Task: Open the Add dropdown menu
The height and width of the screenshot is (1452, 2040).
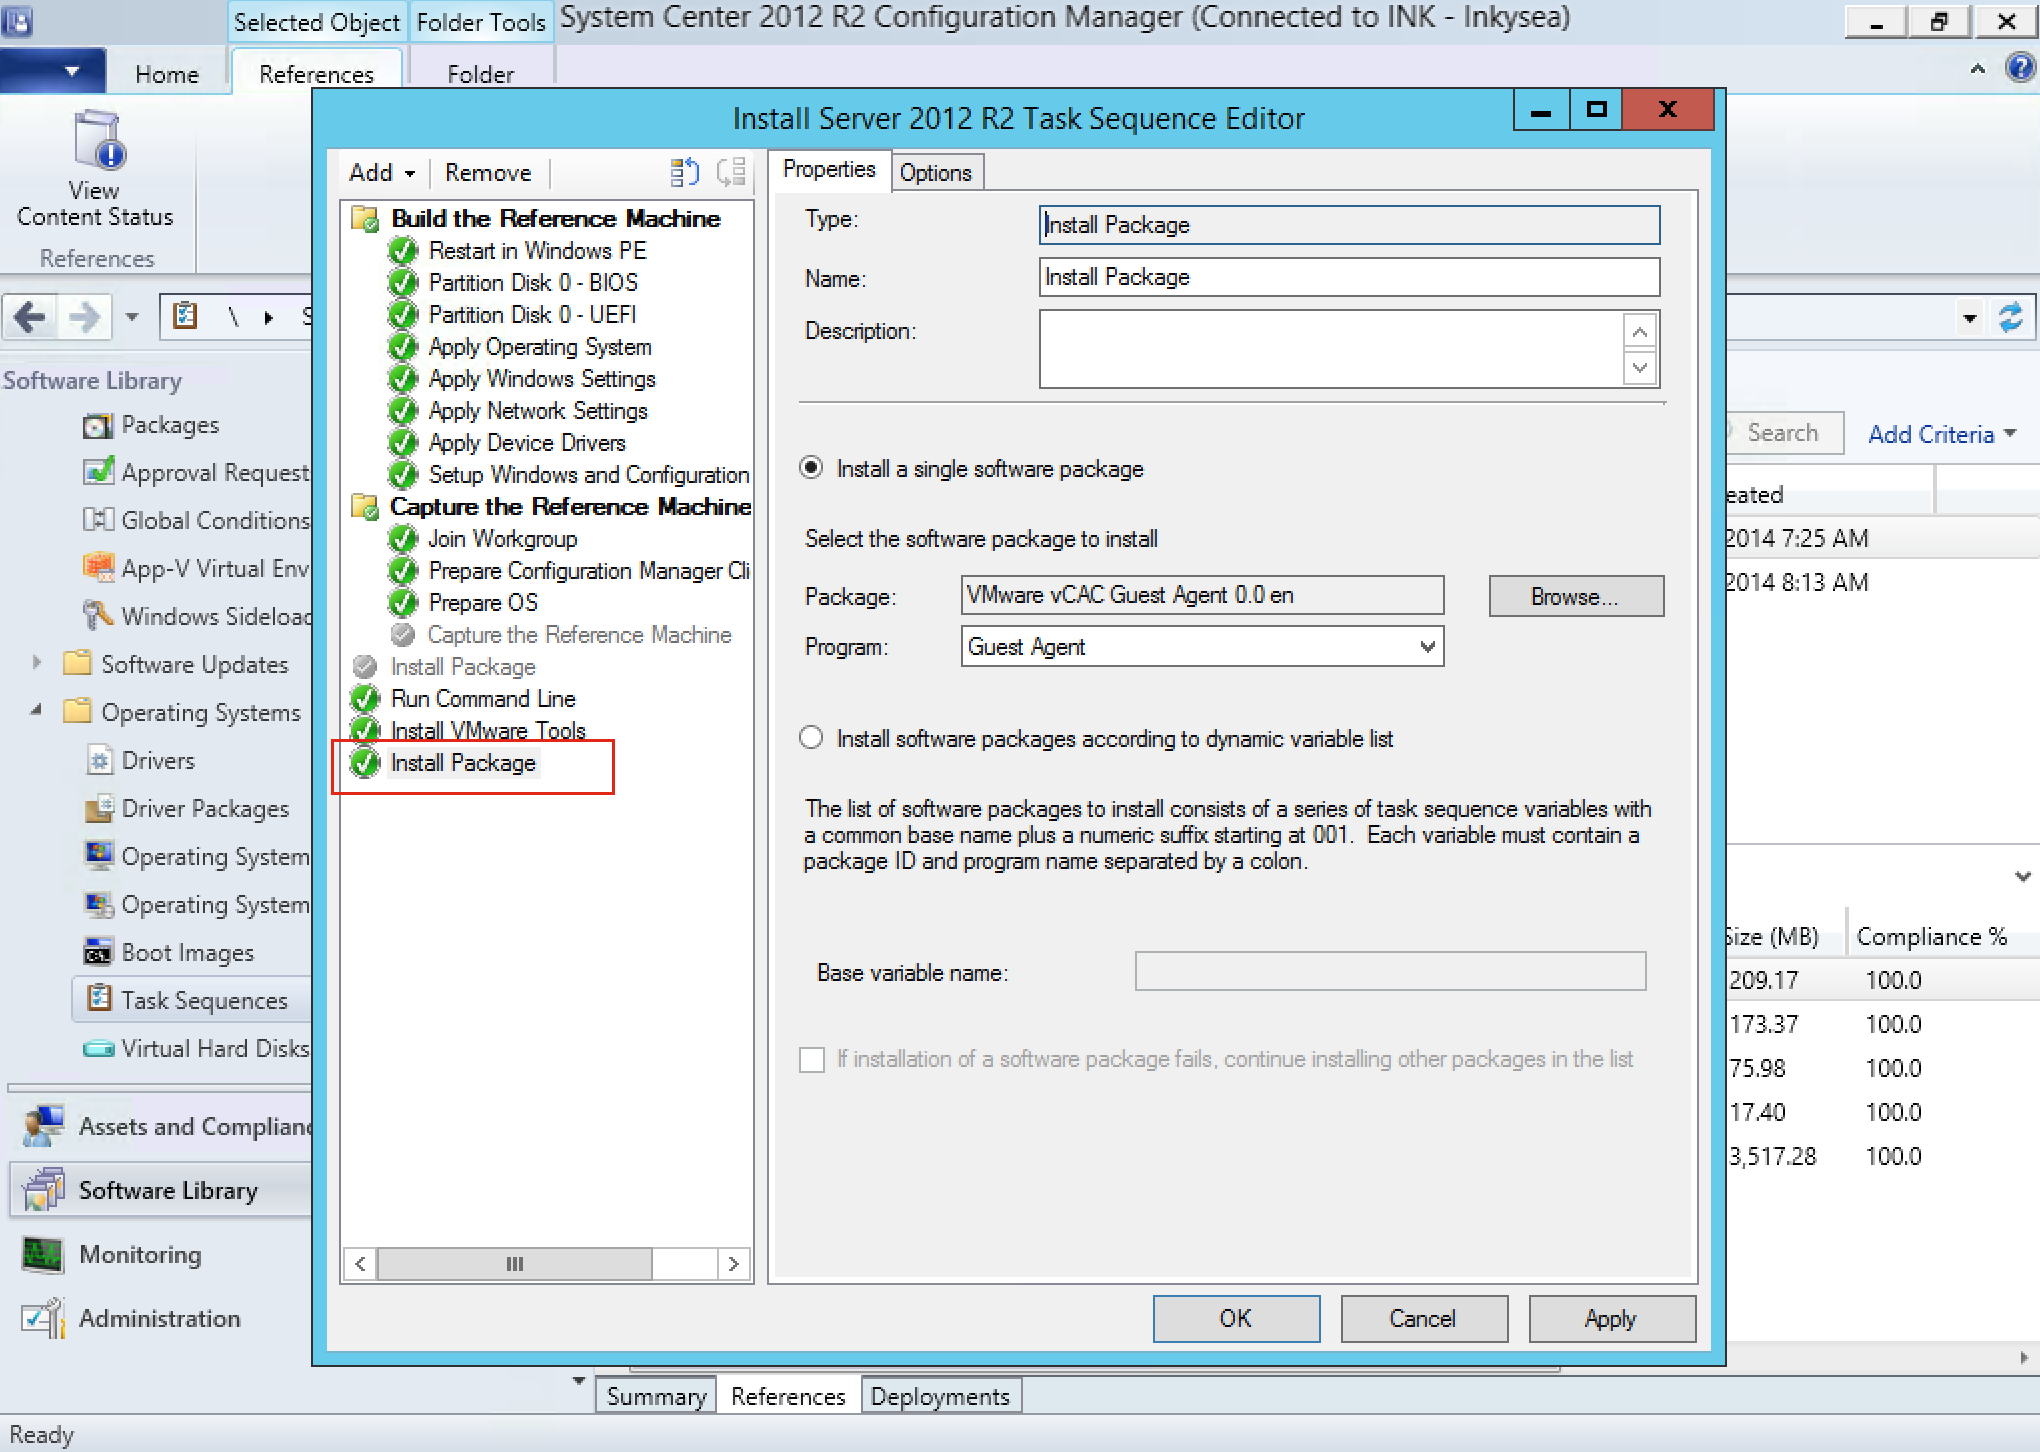Action: coord(381,173)
